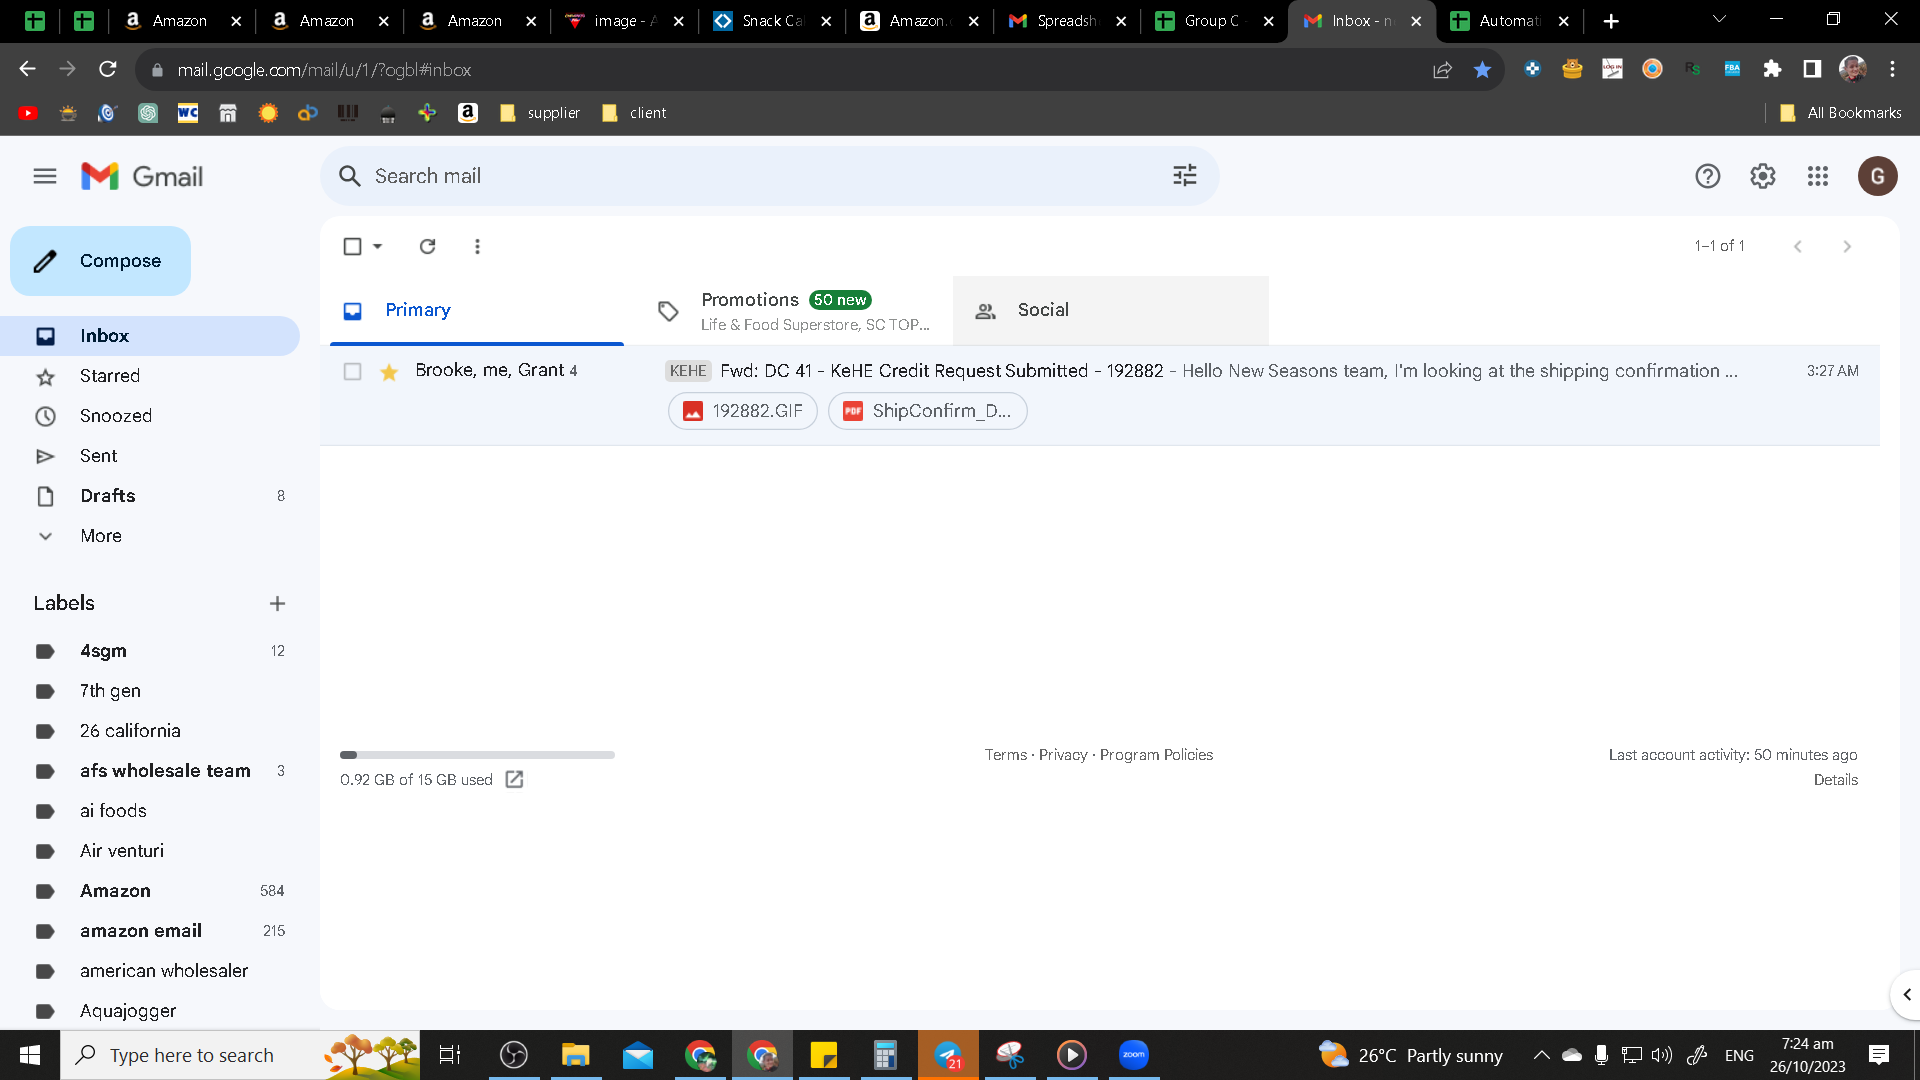Open the Amazon bookmark icon in bookmarks bar
The image size is (1920, 1080).
point(468,113)
